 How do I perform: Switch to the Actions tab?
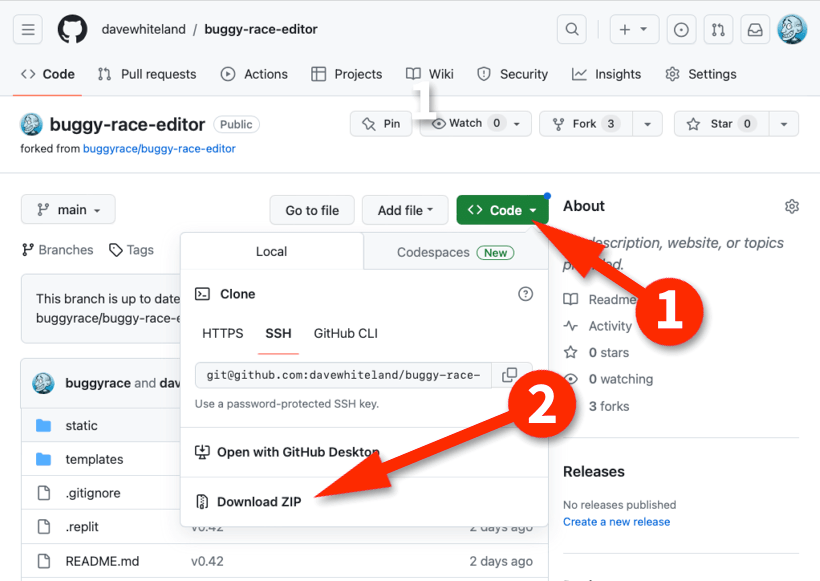254,74
